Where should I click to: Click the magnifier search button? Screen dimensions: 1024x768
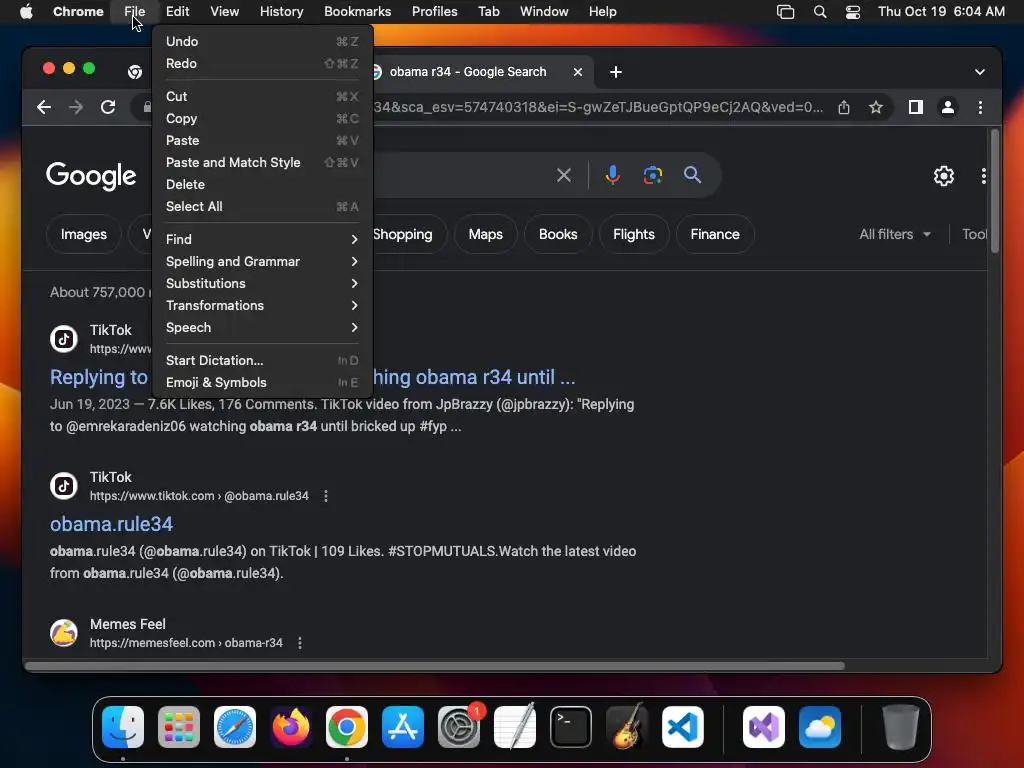pos(692,175)
